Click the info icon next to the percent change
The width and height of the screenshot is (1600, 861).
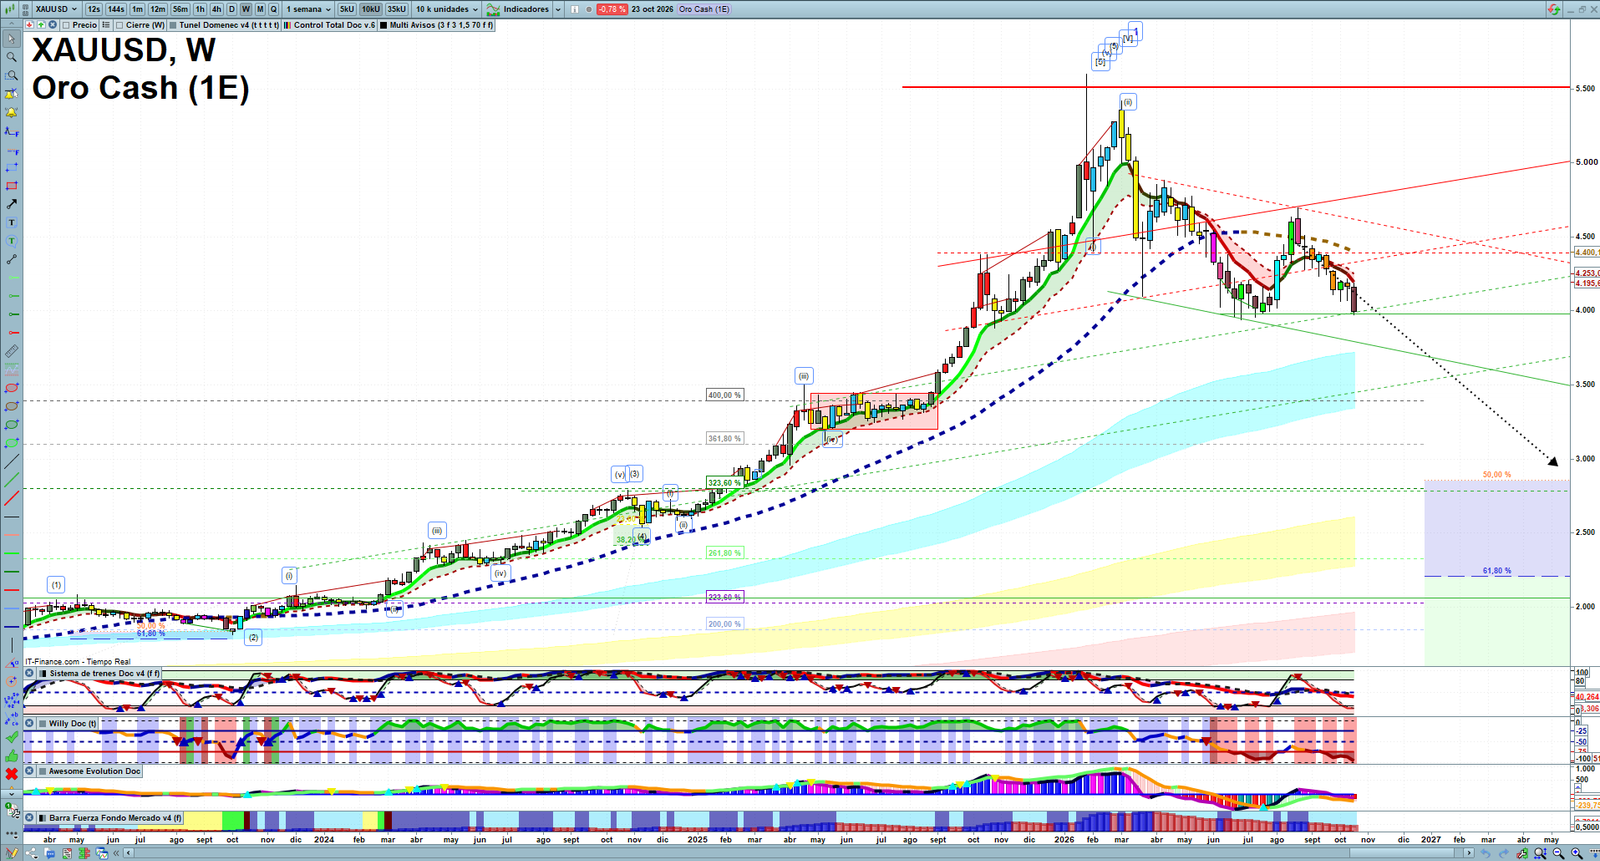click(574, 9)
